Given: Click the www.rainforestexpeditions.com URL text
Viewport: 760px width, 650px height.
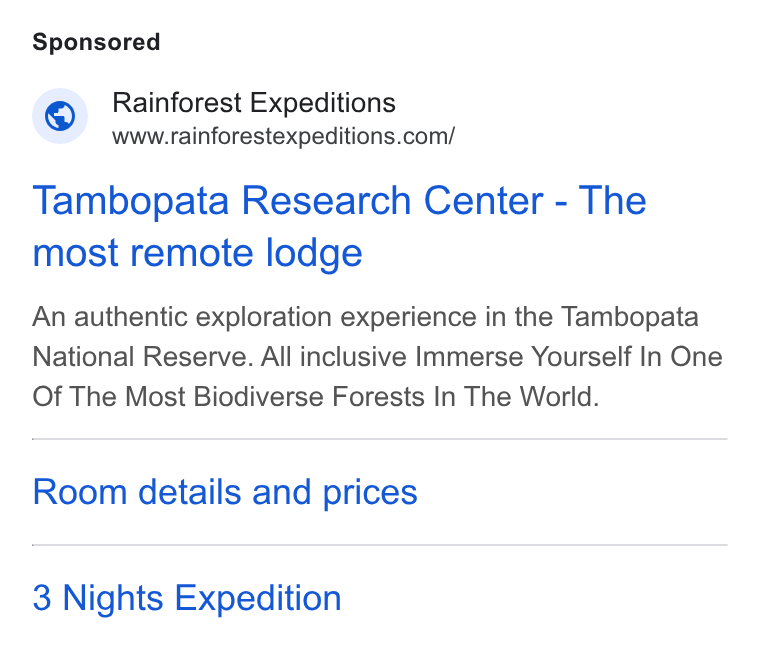Looking at the screenshot, I should click(284, 136).
